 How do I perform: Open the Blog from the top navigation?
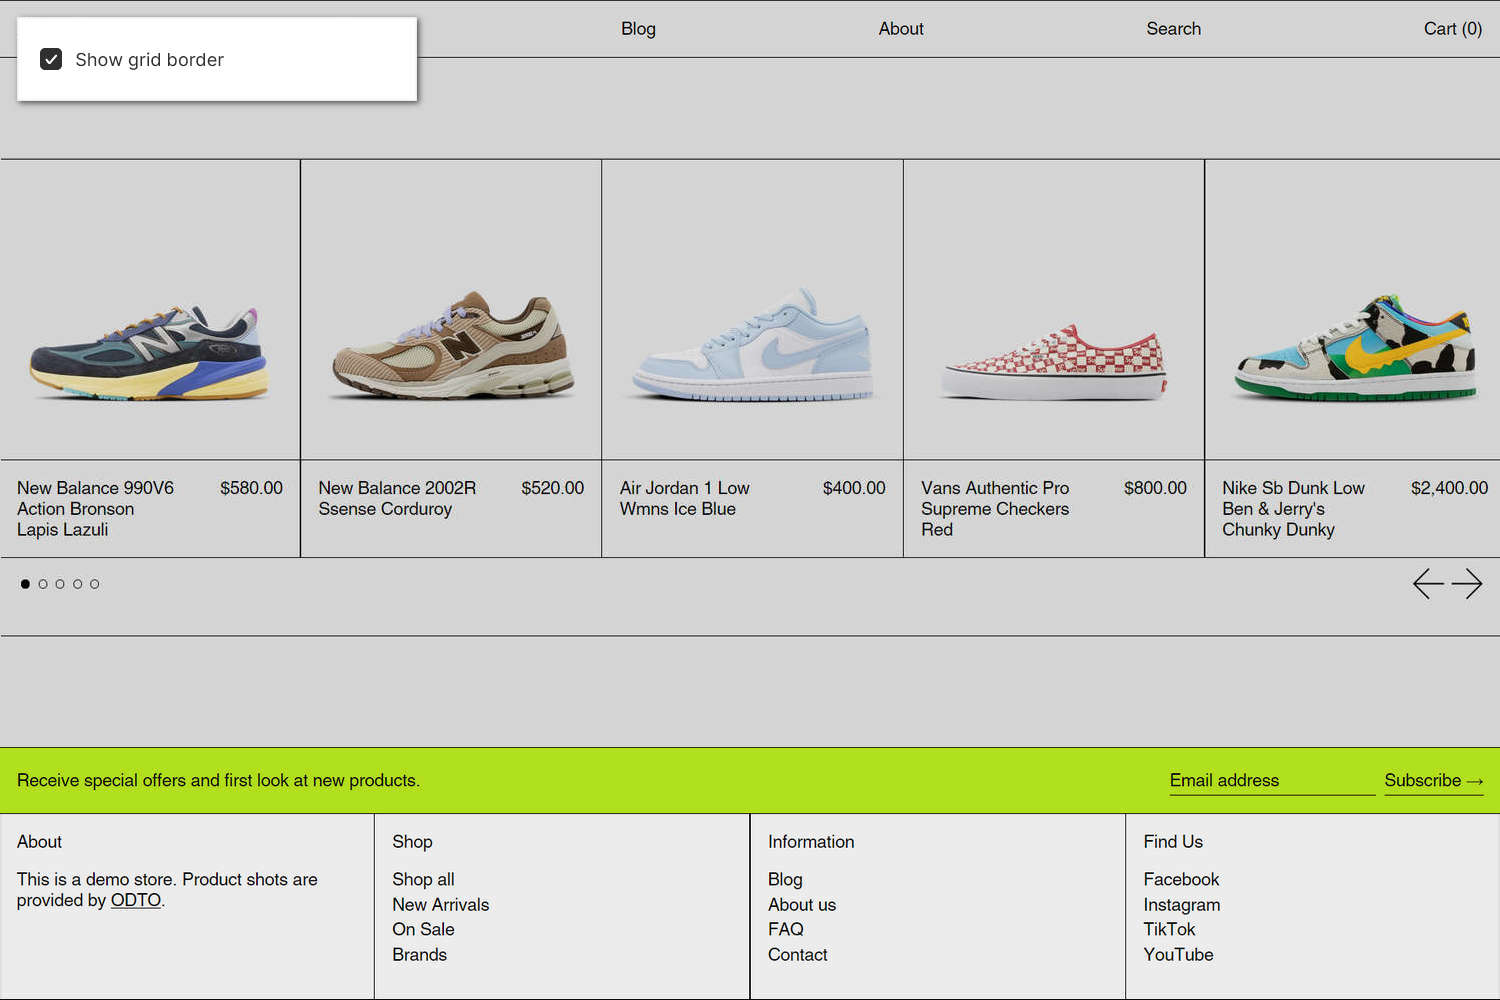[x=638, y=29]
